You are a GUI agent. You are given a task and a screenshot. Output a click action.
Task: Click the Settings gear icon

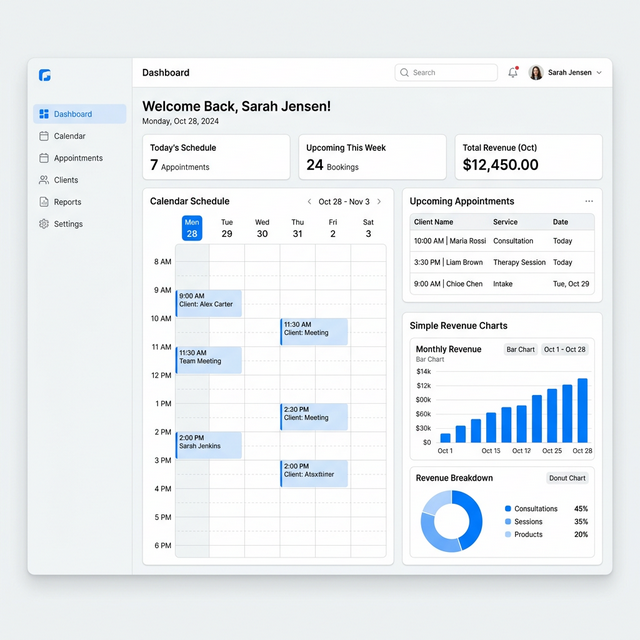pos(44,224)
